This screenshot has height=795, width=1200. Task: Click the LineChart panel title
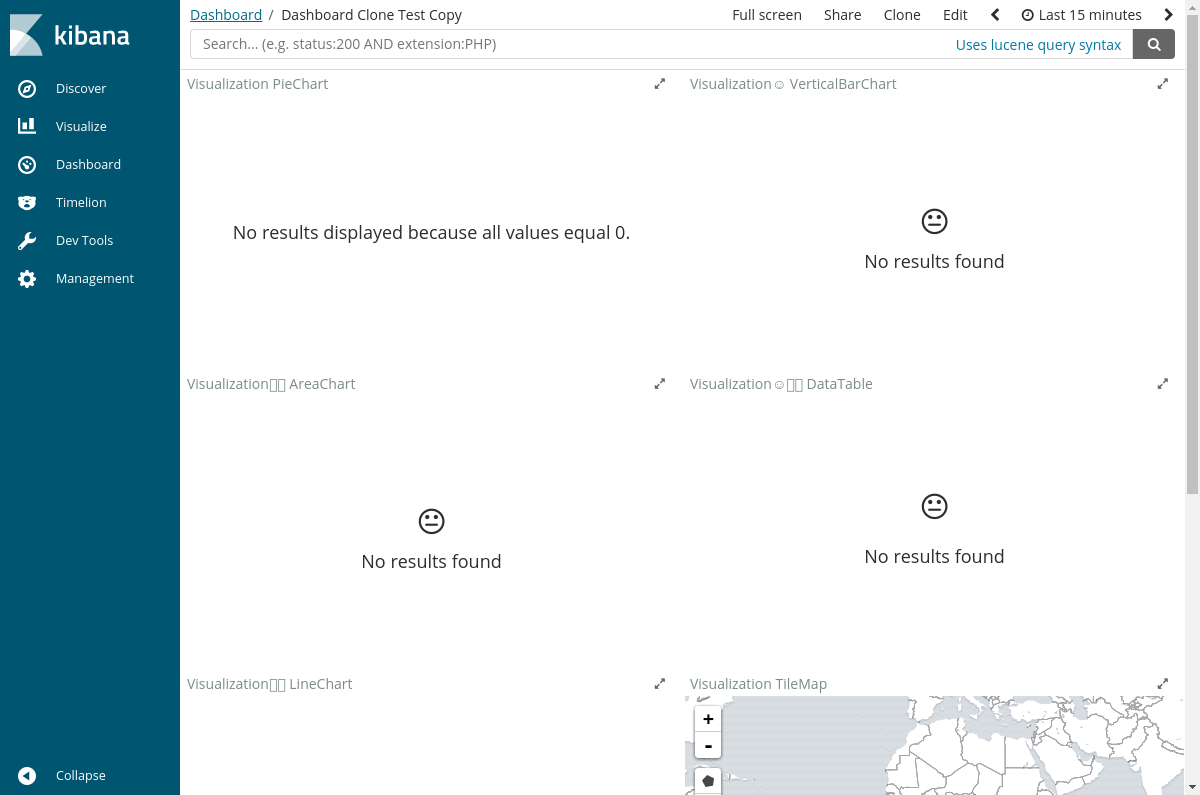coord(270,684)
